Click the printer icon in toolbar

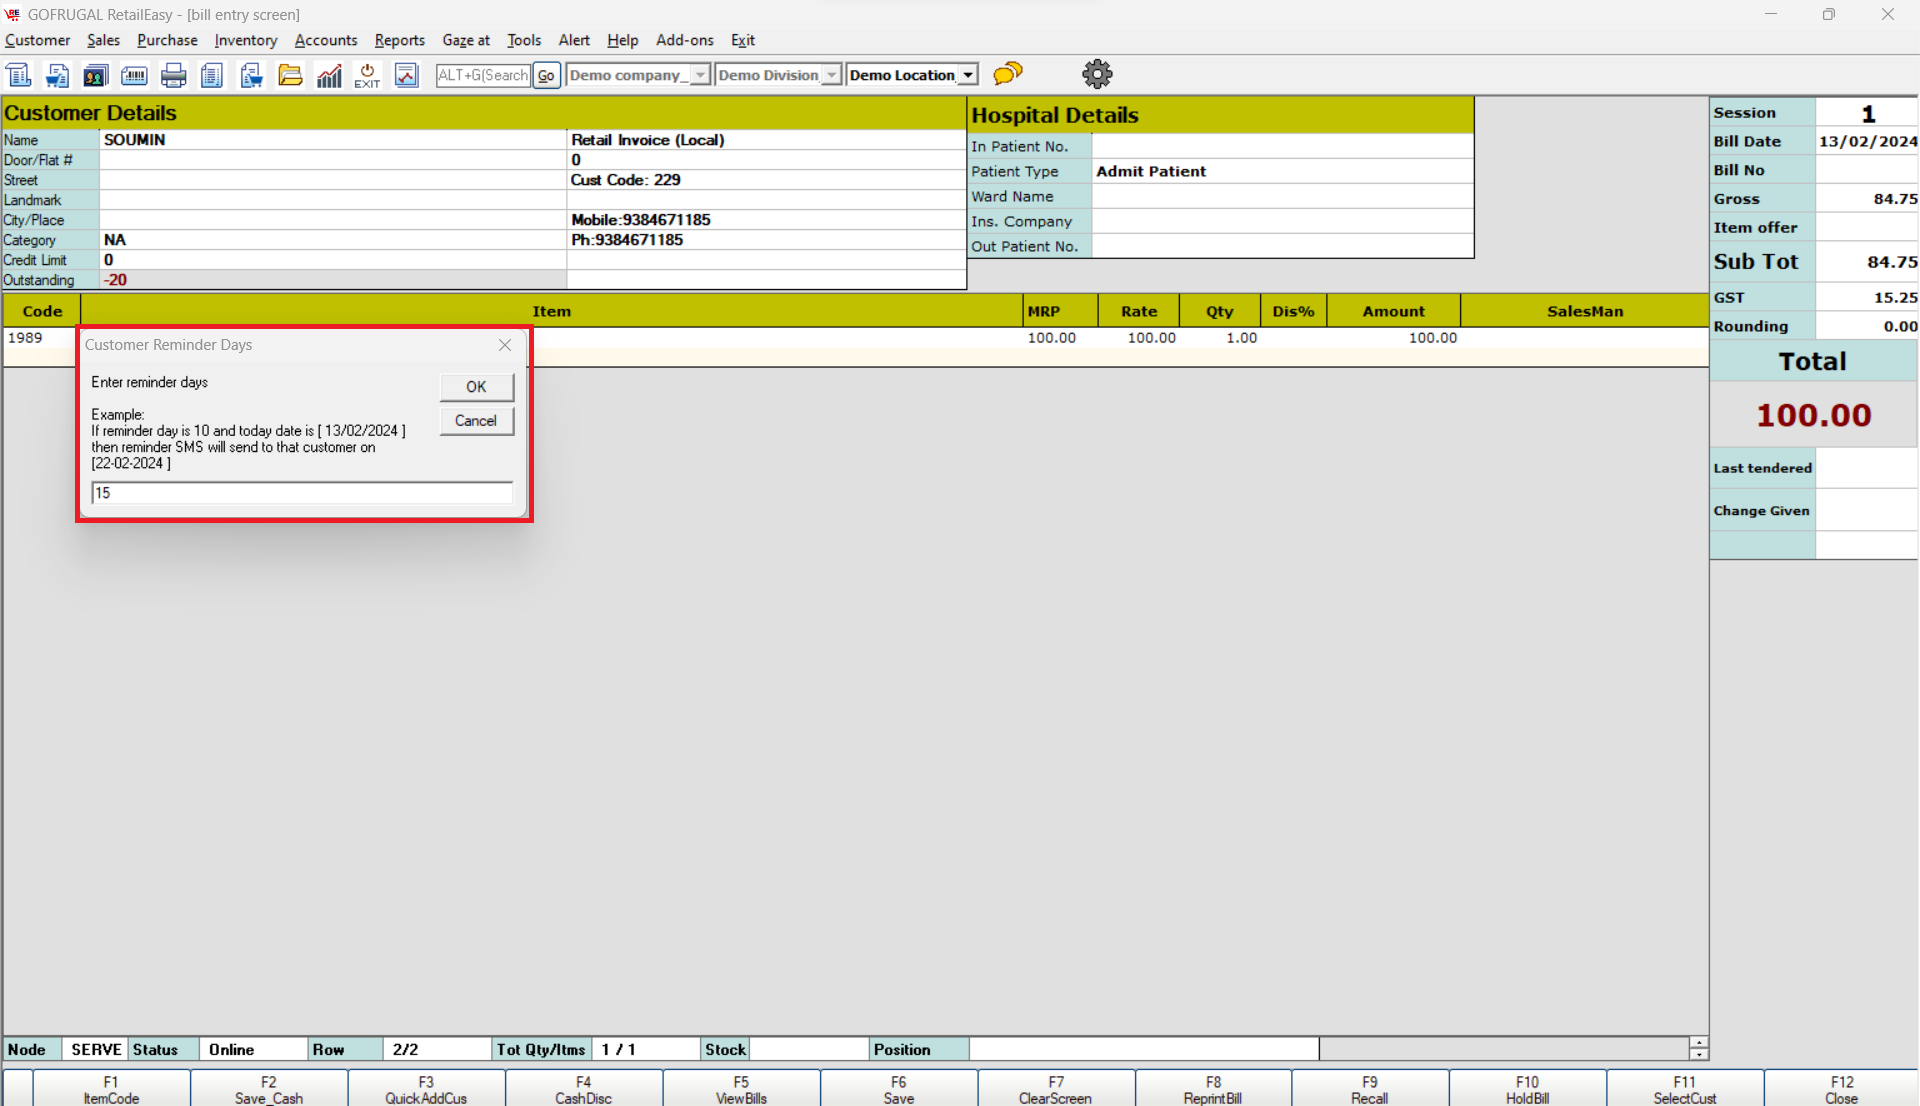pyautogui.click(x=173, y=75)
